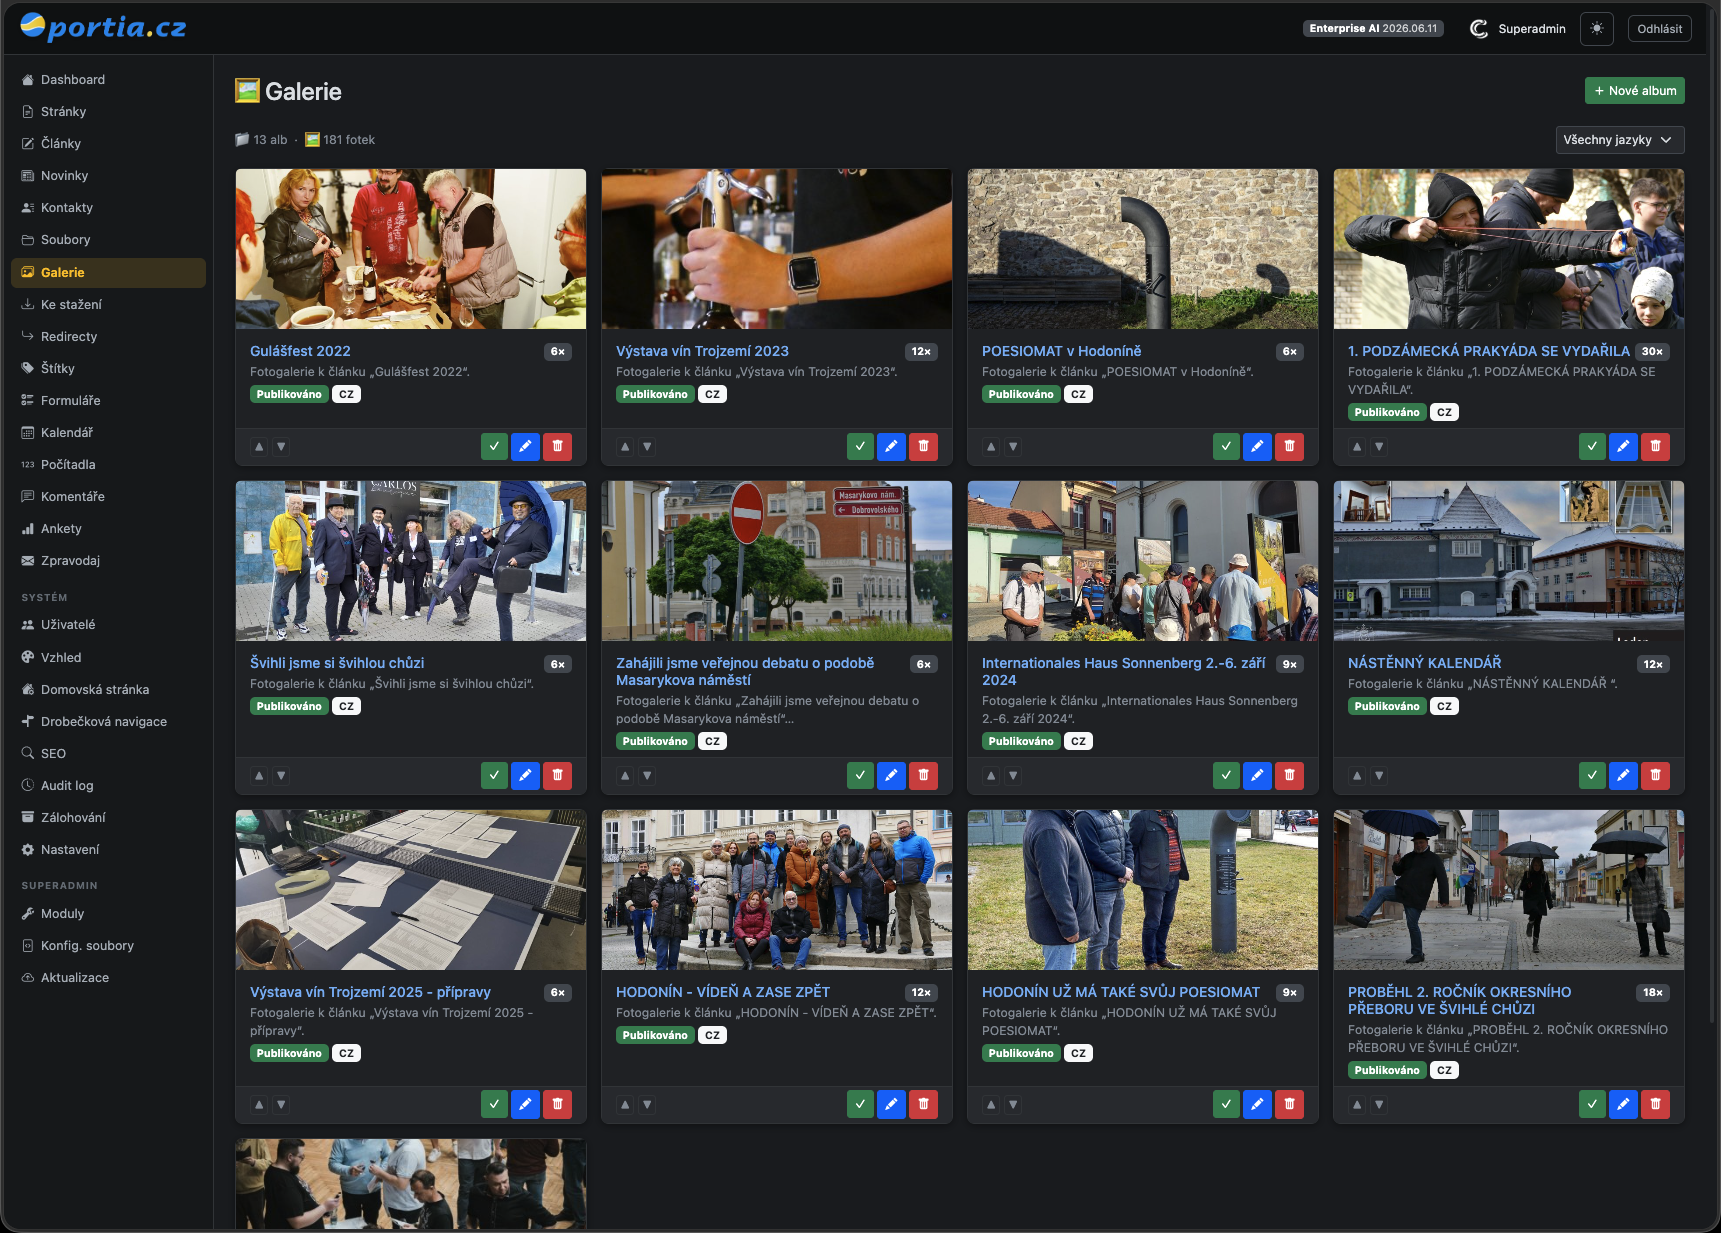Image resolution: width=1721 pixels, height=1233 pixels.
Task: Toggle published status of HODONÍN - VÍDEŇ A ZASE ZPĚT
Action: click(x=860, y=1104)
